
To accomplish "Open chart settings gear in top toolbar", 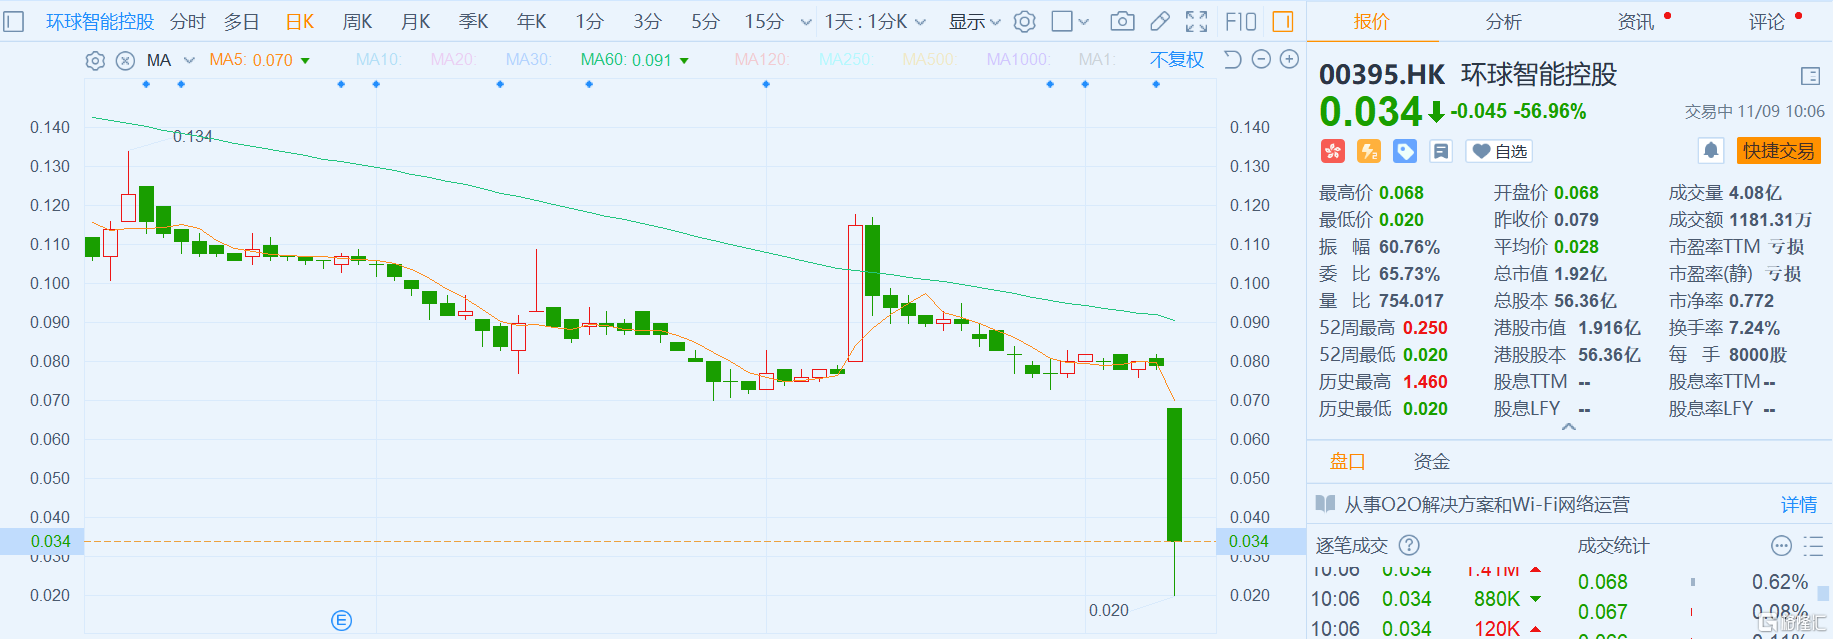I will pyautogui.click(x=1025, y=21).
